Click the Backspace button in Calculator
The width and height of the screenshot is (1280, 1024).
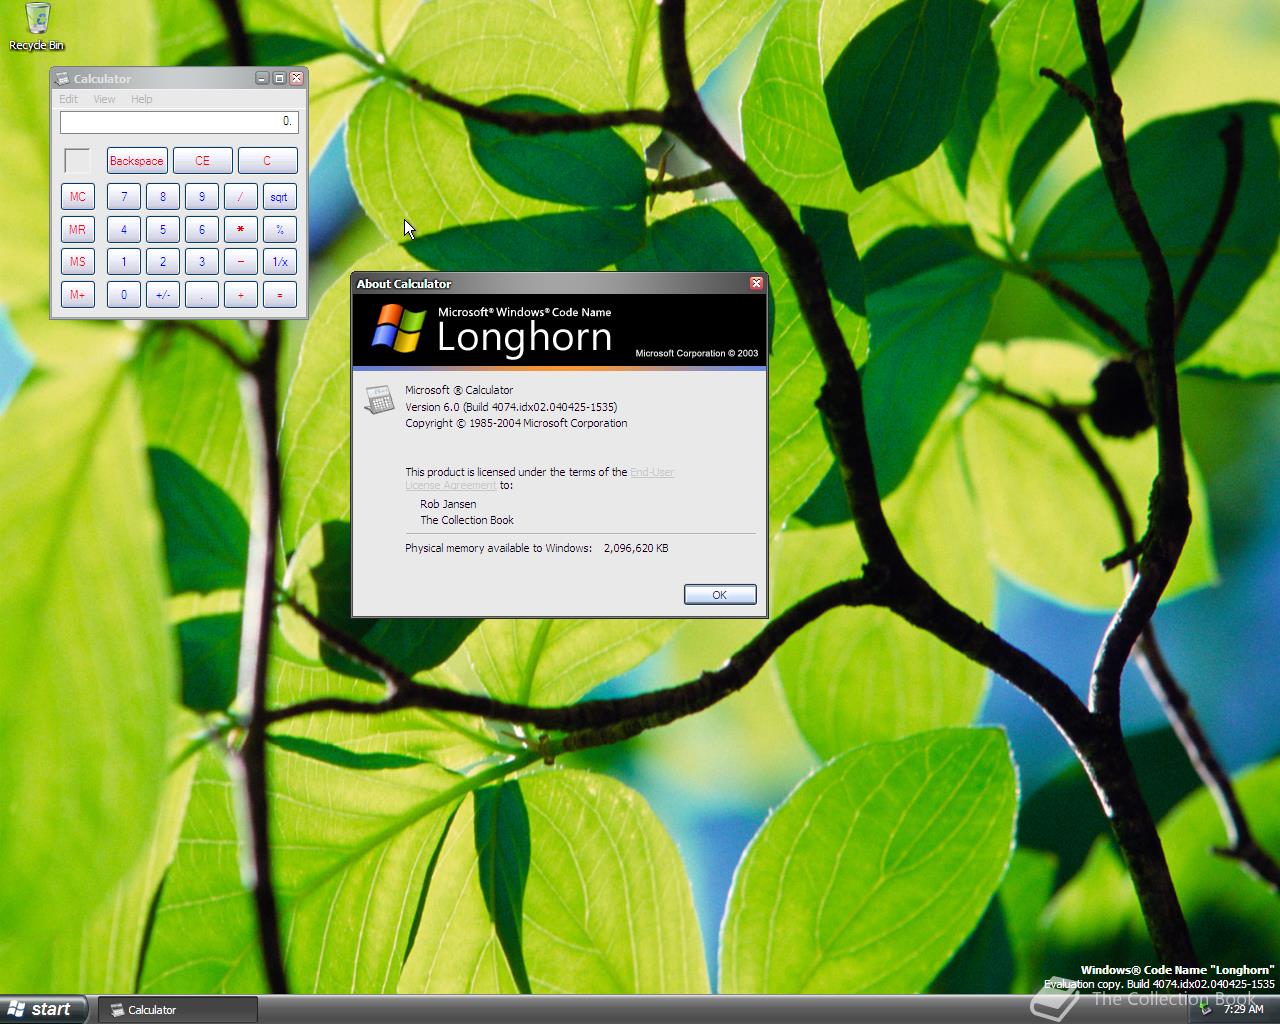(137, 161)
